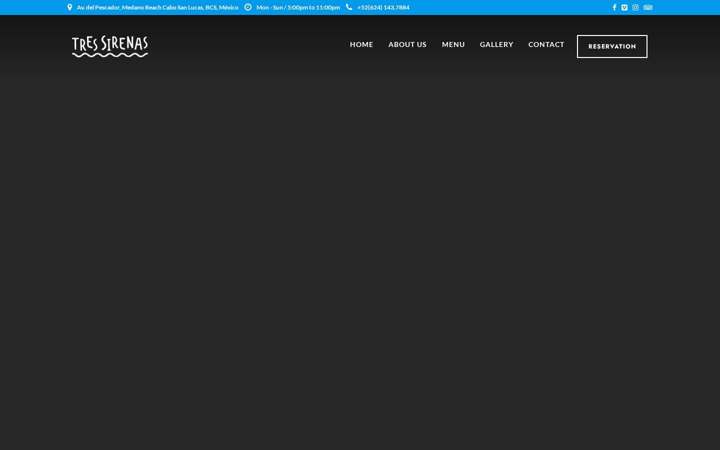Call the +52(624) phone number
Image resolution: width=720 pixels, height=450 pixels.
[383, 7]
